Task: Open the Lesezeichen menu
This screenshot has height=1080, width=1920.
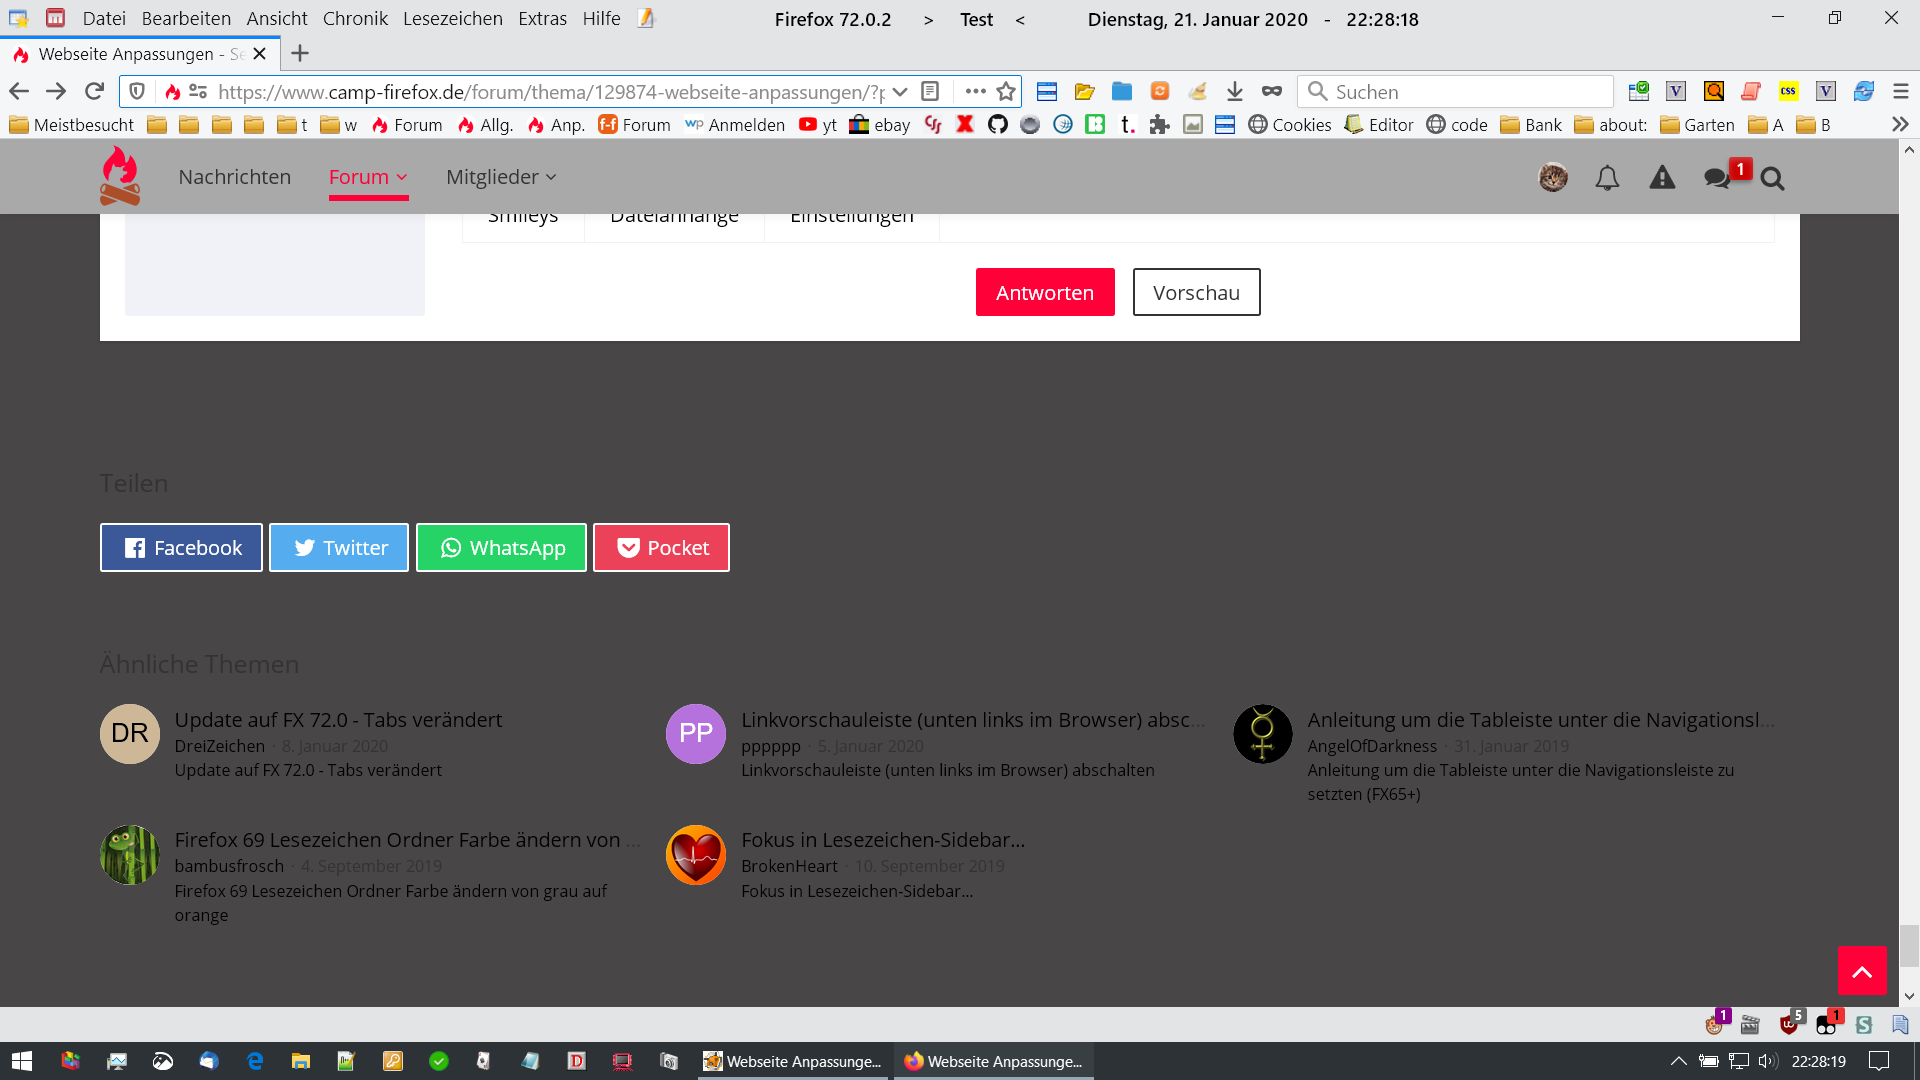Action: (452, 19)
